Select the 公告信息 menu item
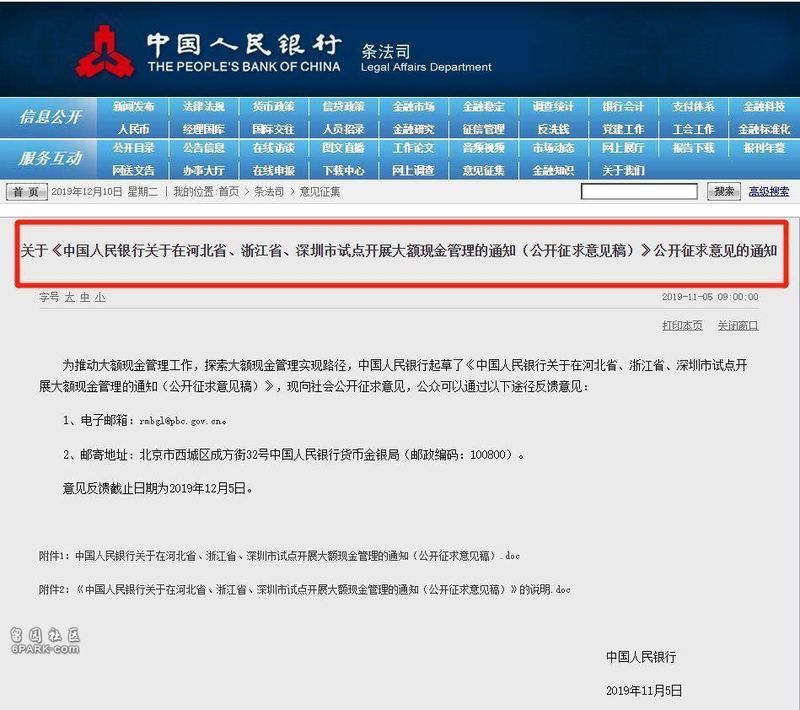 [x=204, y=148]
